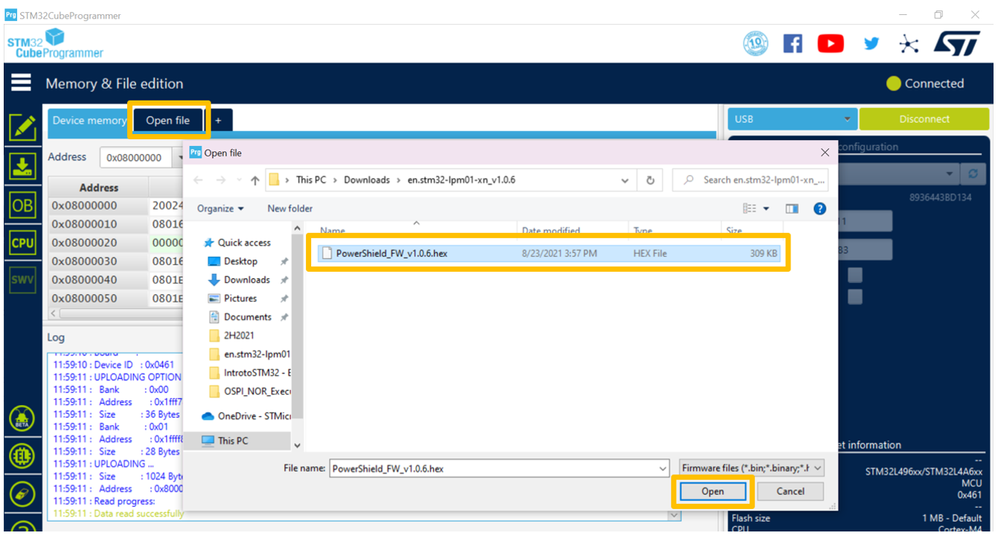Viewport: 998px width, 536px height.
Task: Select the Open file tab
Action: pyautogui.click(x=168, y=120)
